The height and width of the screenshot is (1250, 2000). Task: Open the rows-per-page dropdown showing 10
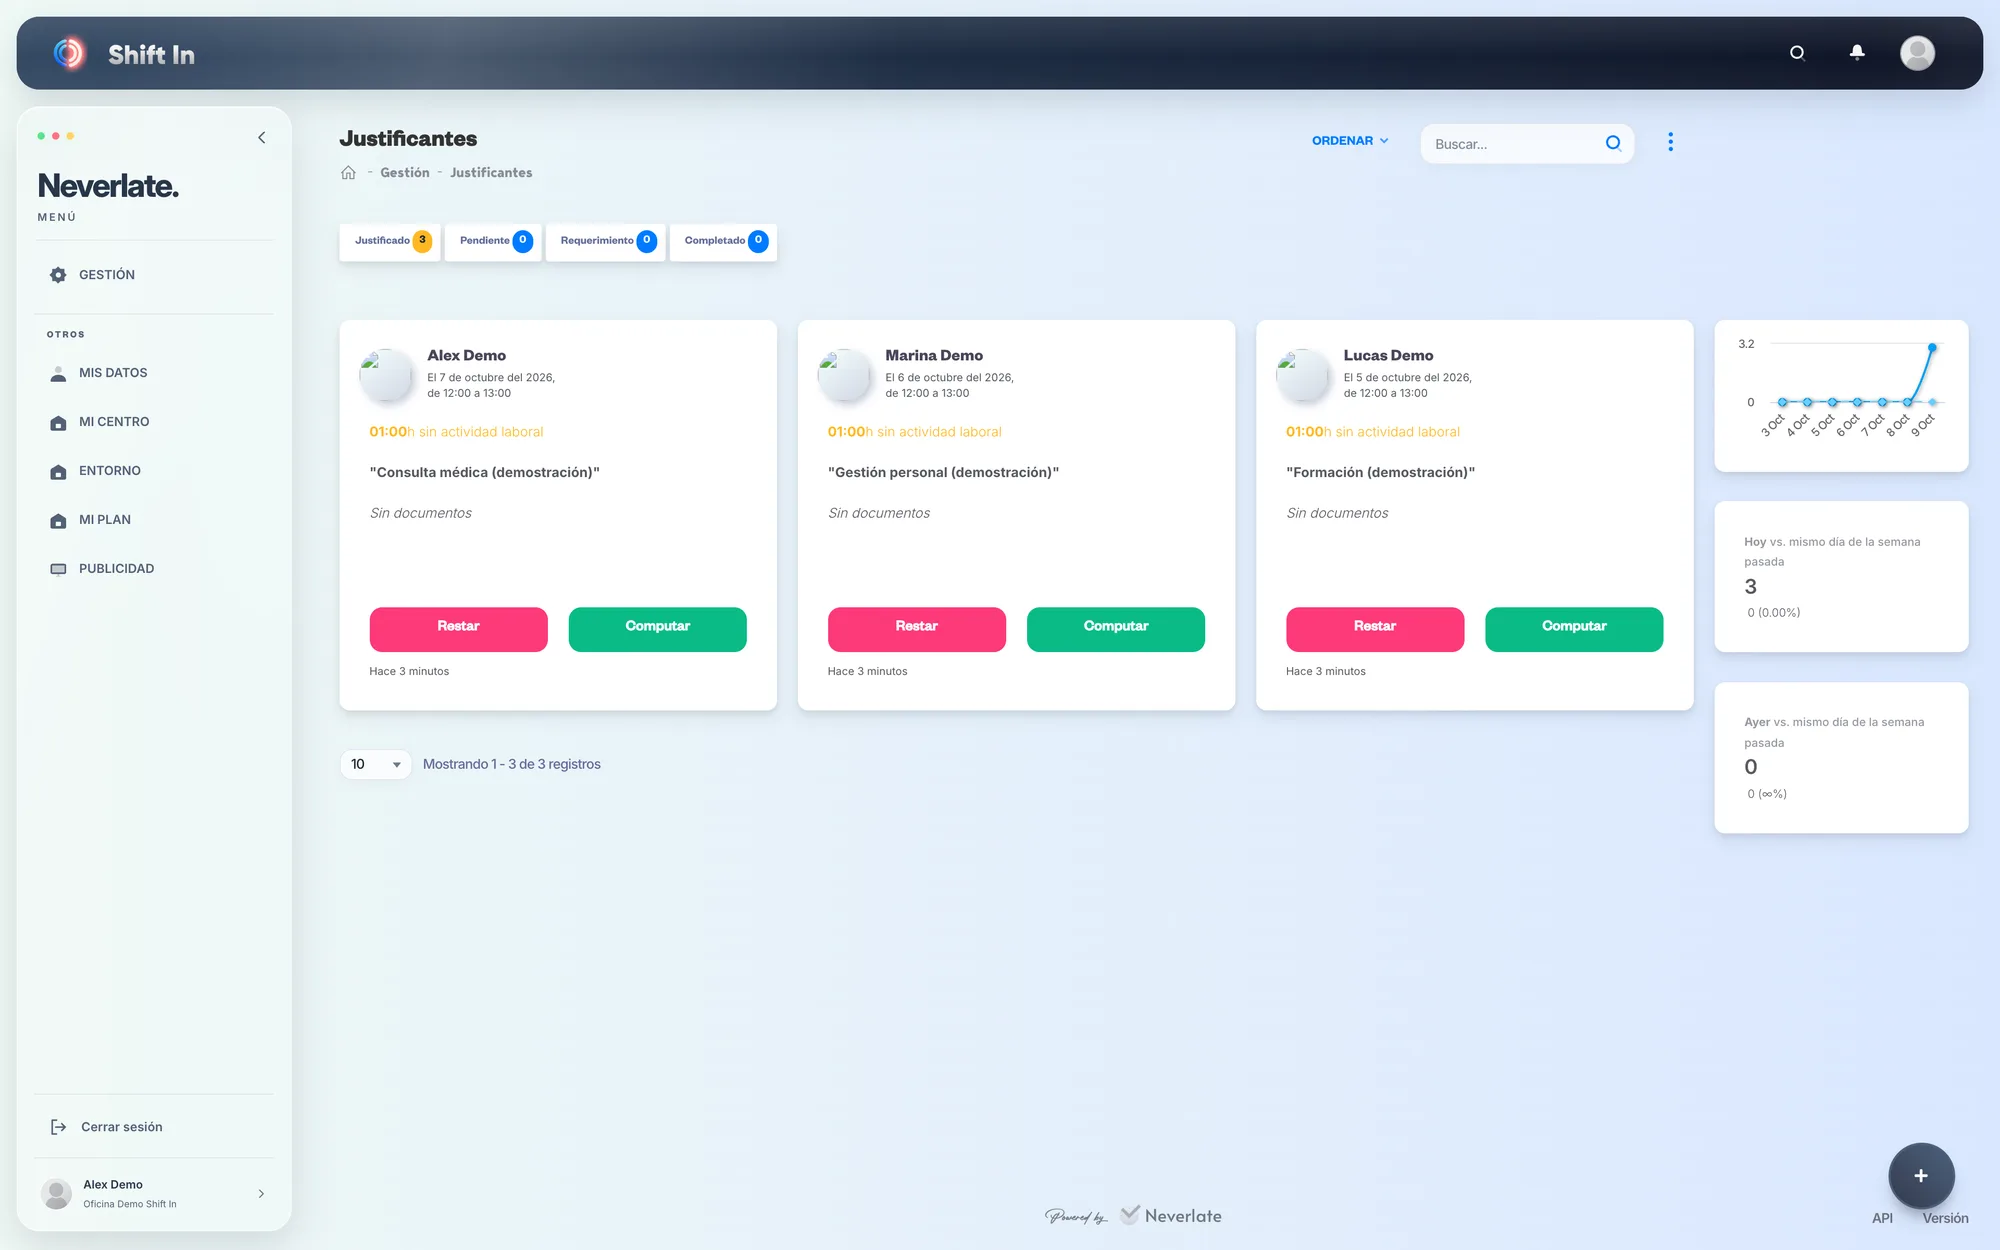coord(375,764)
